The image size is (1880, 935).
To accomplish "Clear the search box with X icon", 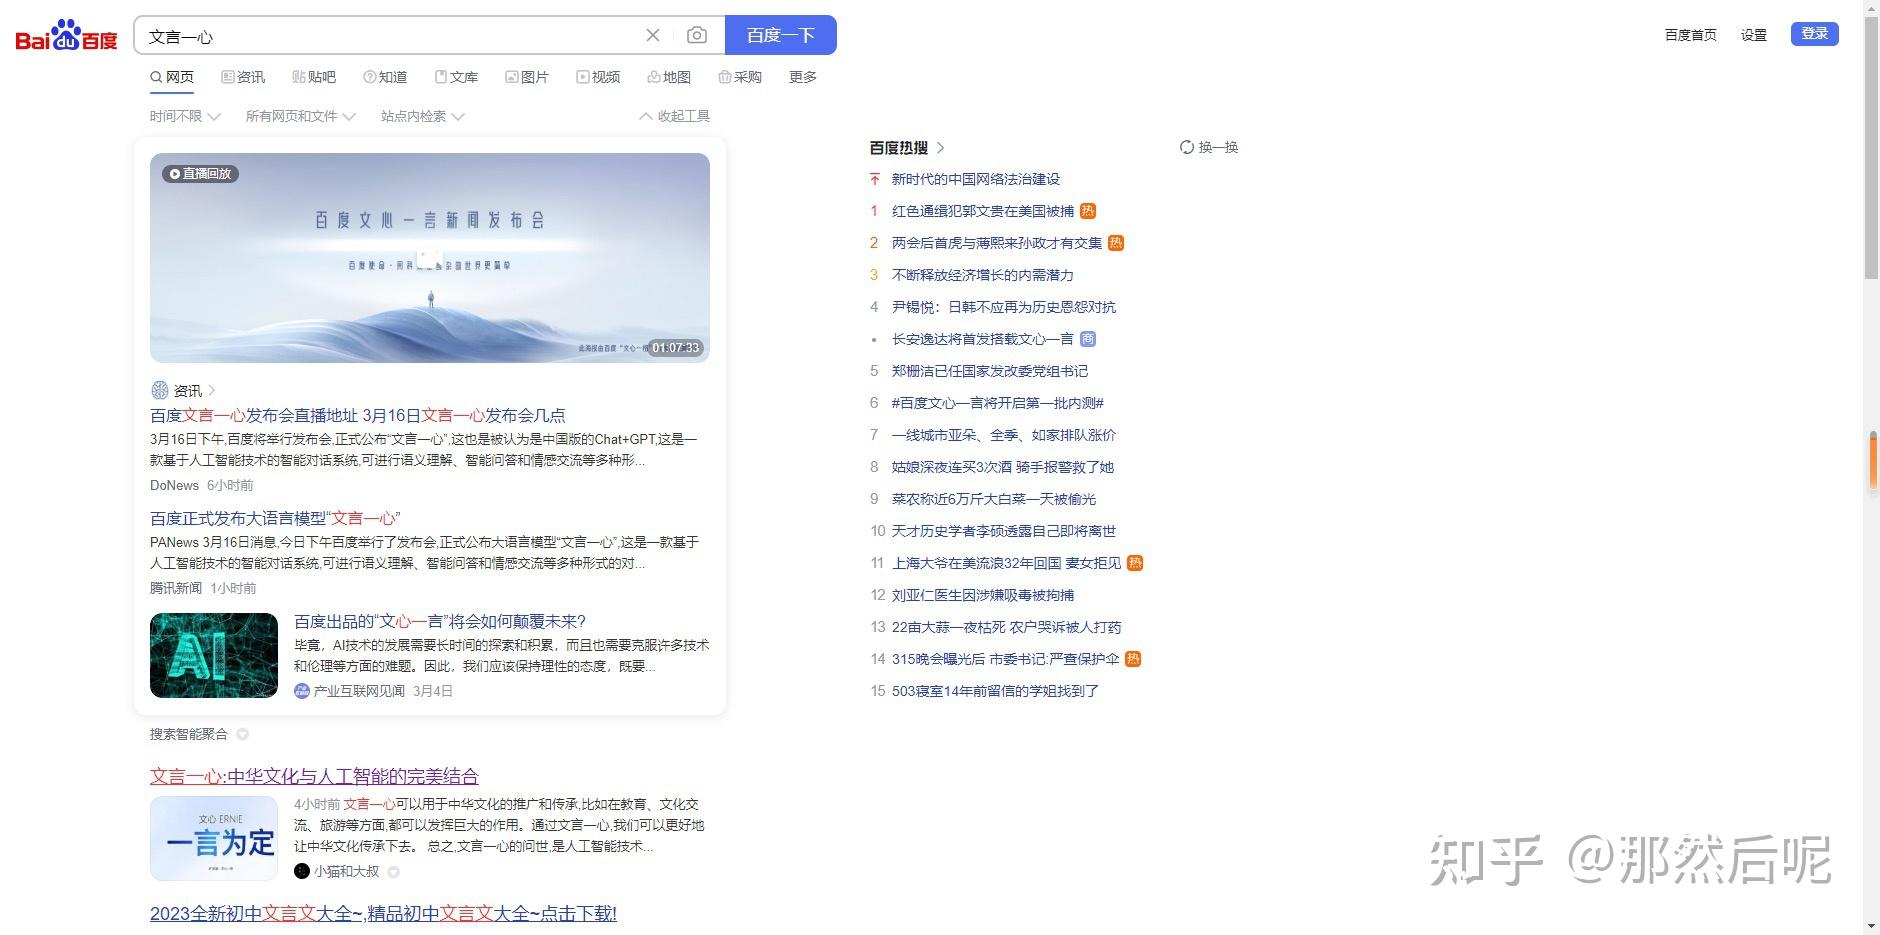I will (x=653, y=35).
